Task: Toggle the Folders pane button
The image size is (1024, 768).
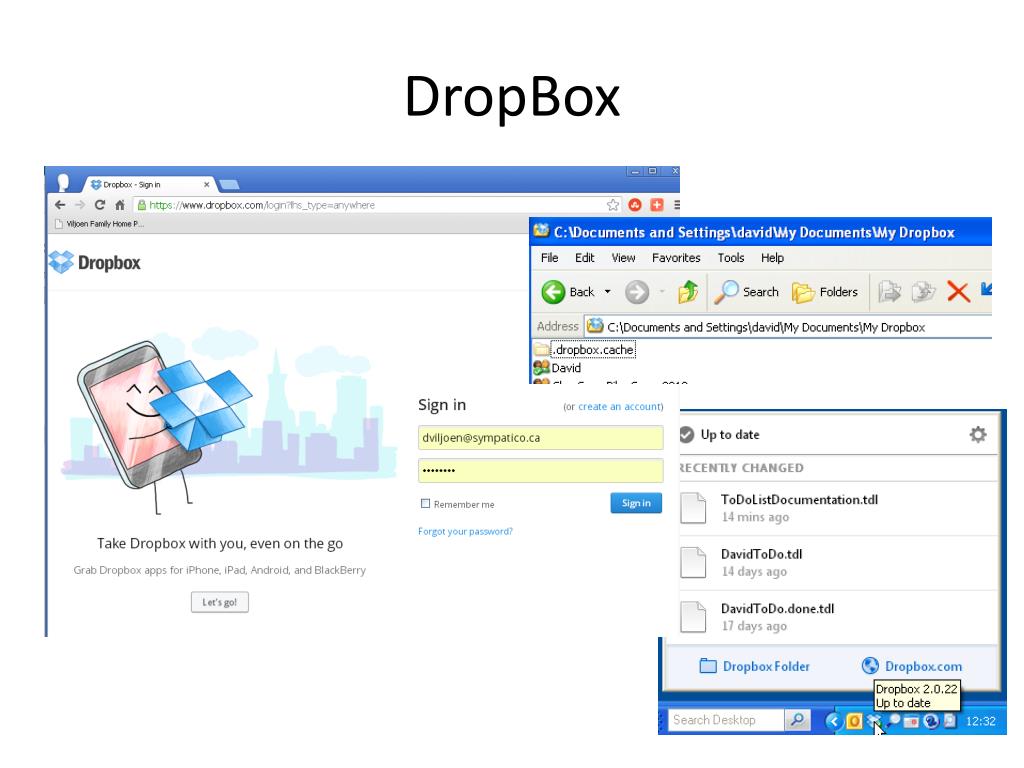Action: tap(825, 292)
